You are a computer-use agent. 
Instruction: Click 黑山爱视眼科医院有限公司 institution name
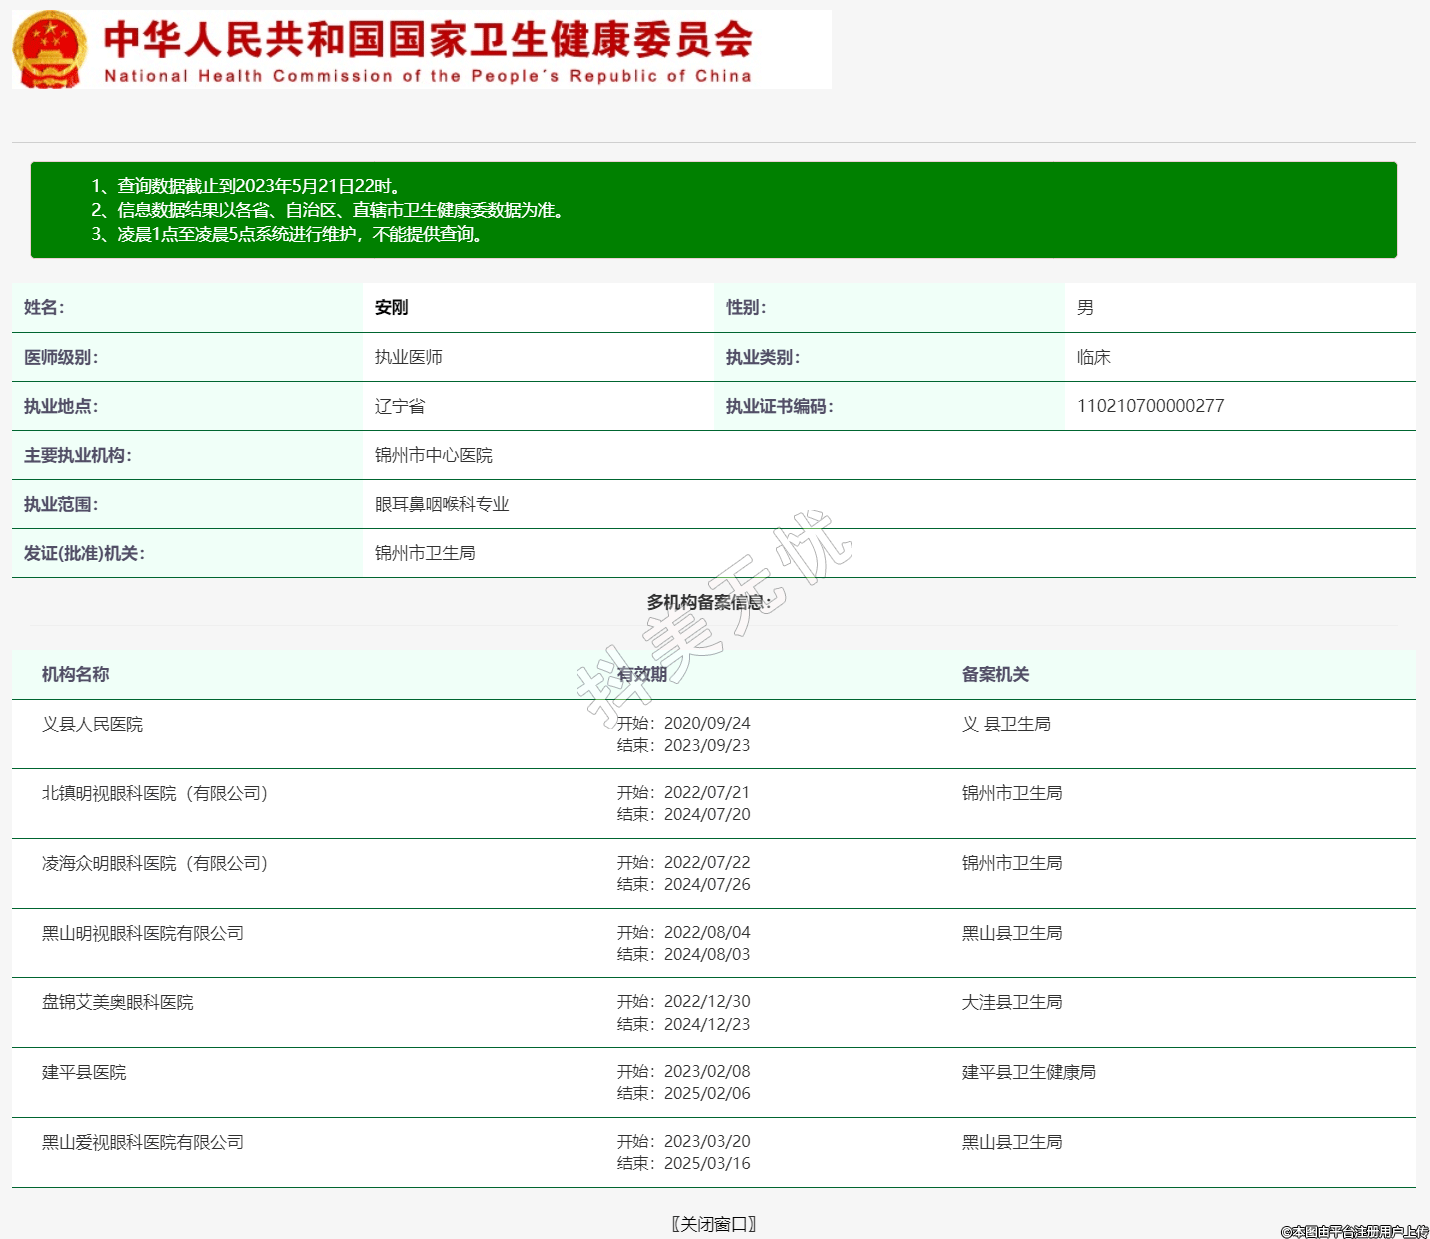click(143, 1143)
